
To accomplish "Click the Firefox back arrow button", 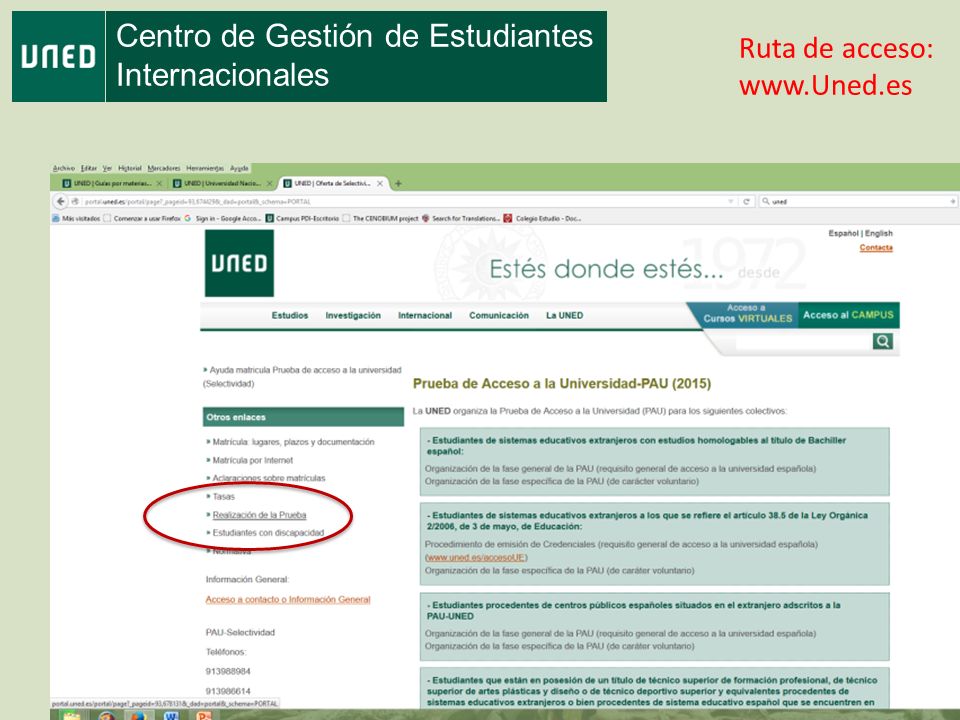I will click(61, 201).
